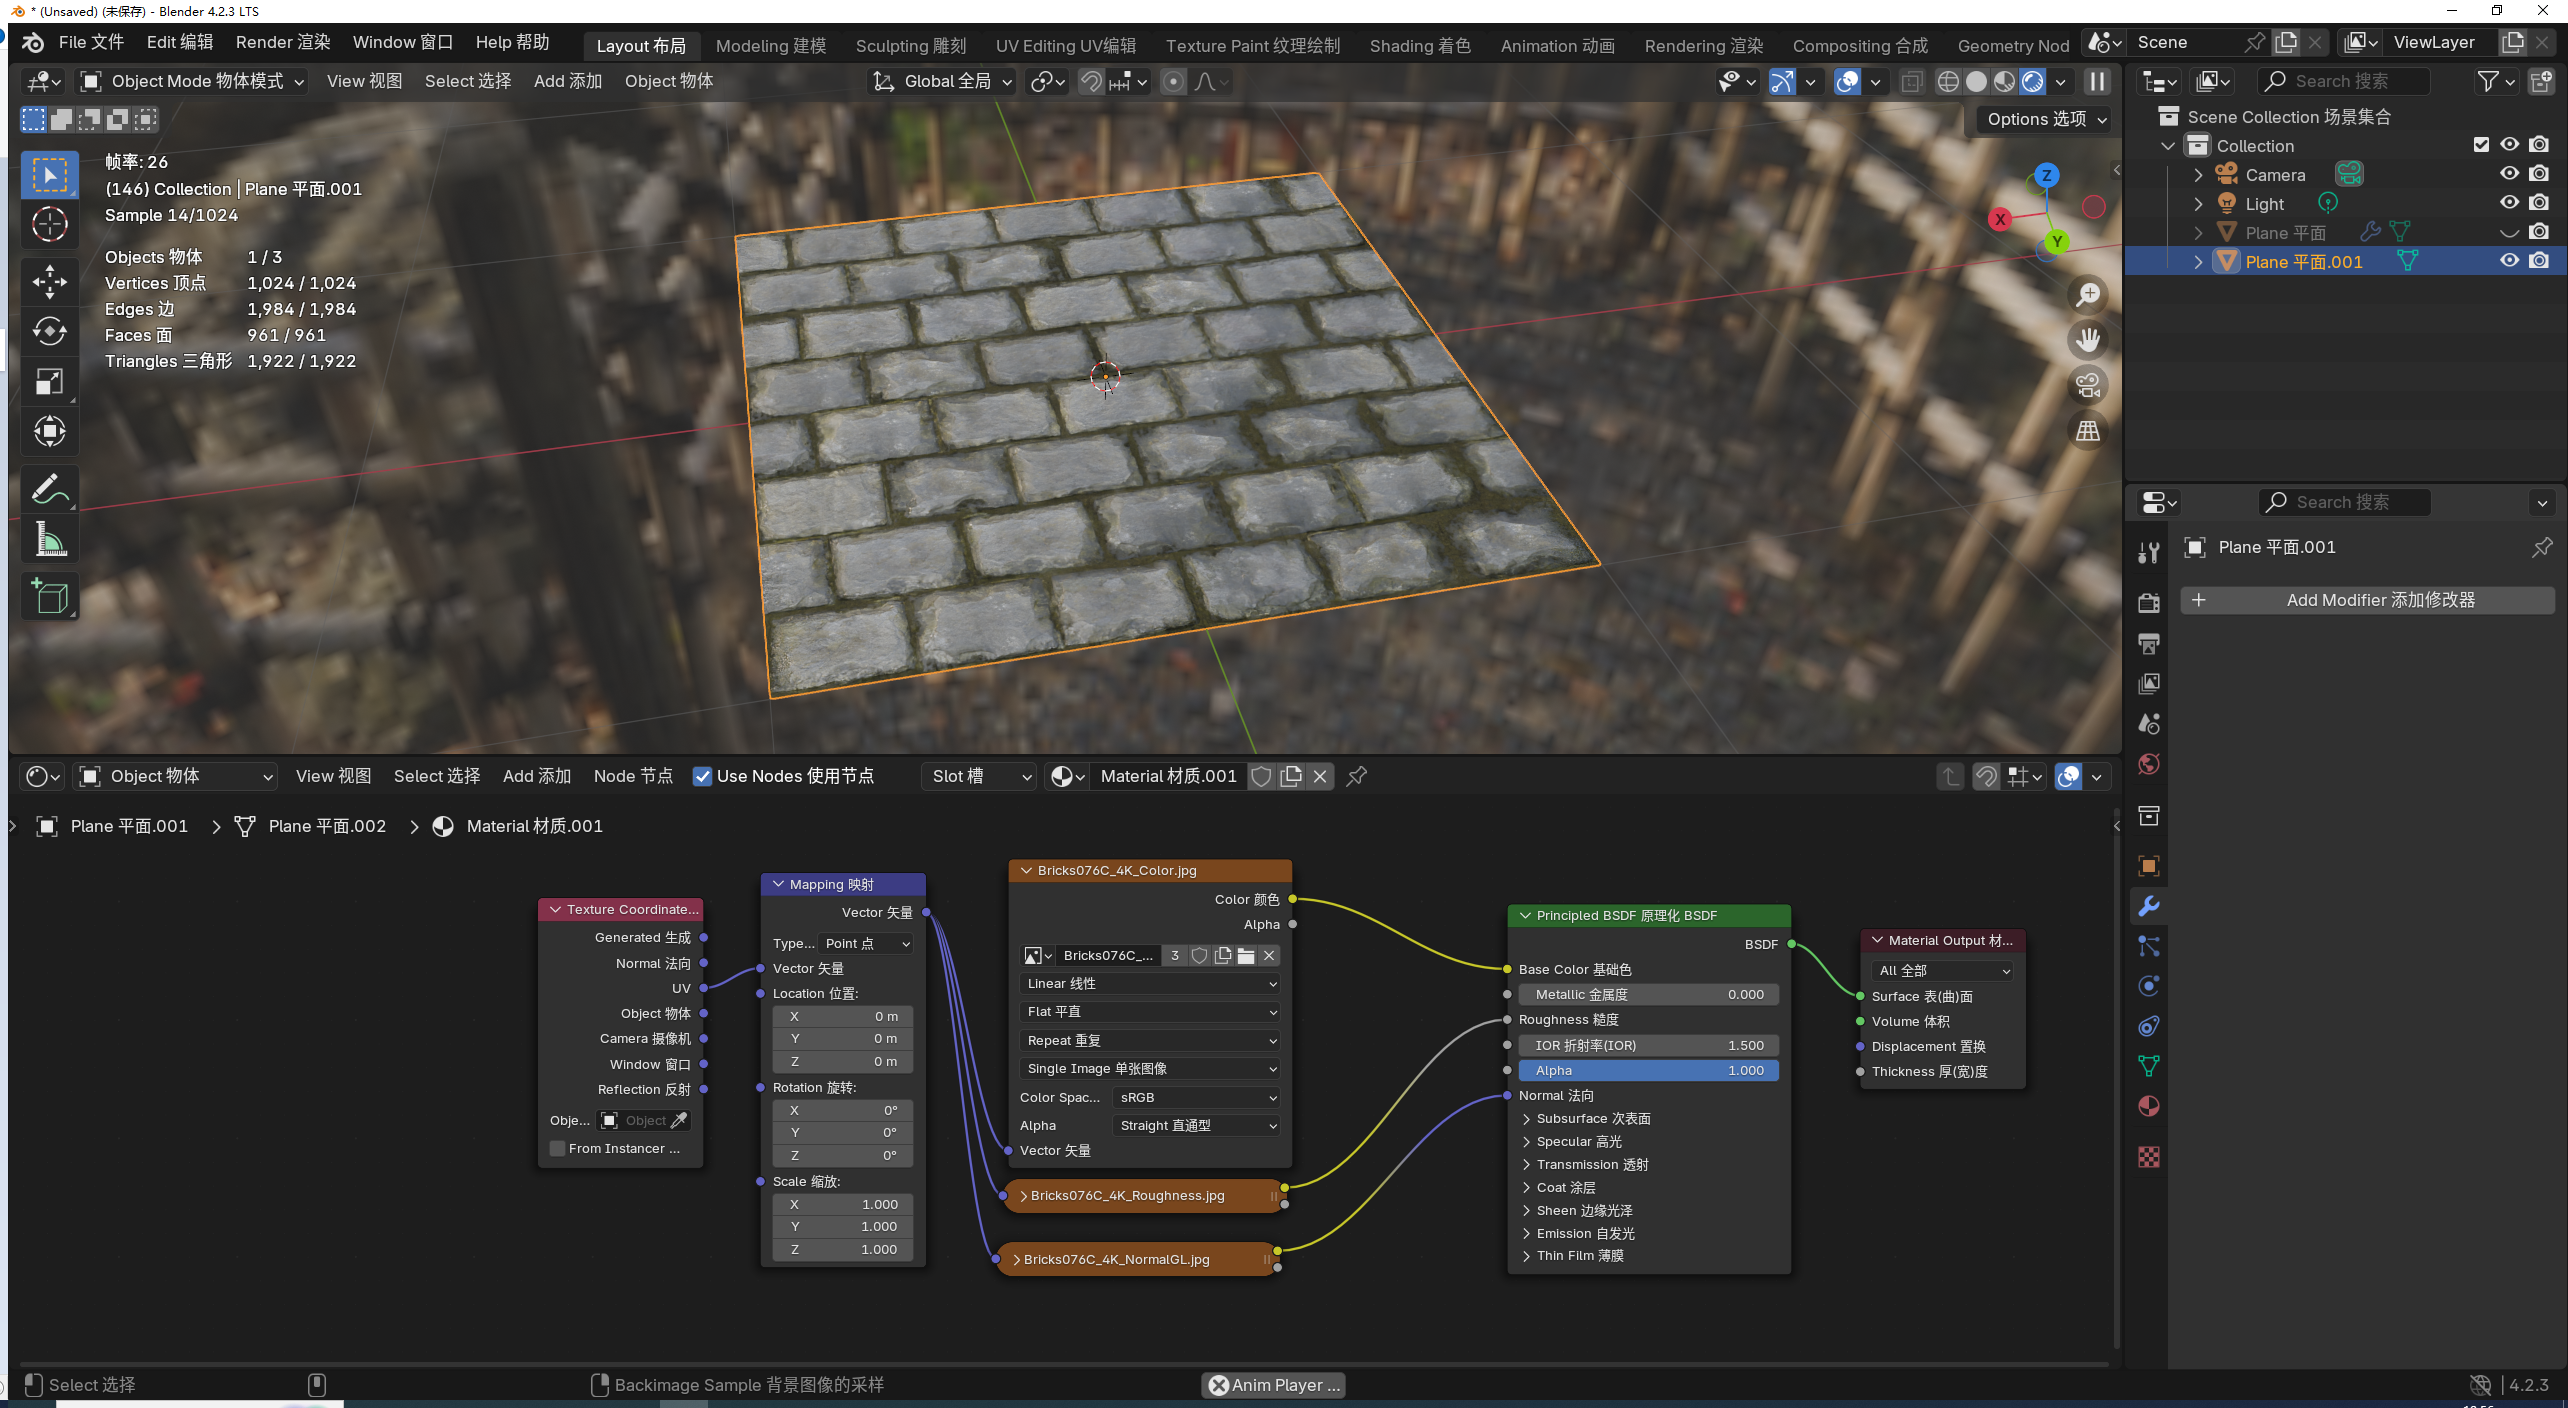Open the Object Data properties tab icon
Viewport: 2568px width, 1408px height.
[x=2148, y=1066]
